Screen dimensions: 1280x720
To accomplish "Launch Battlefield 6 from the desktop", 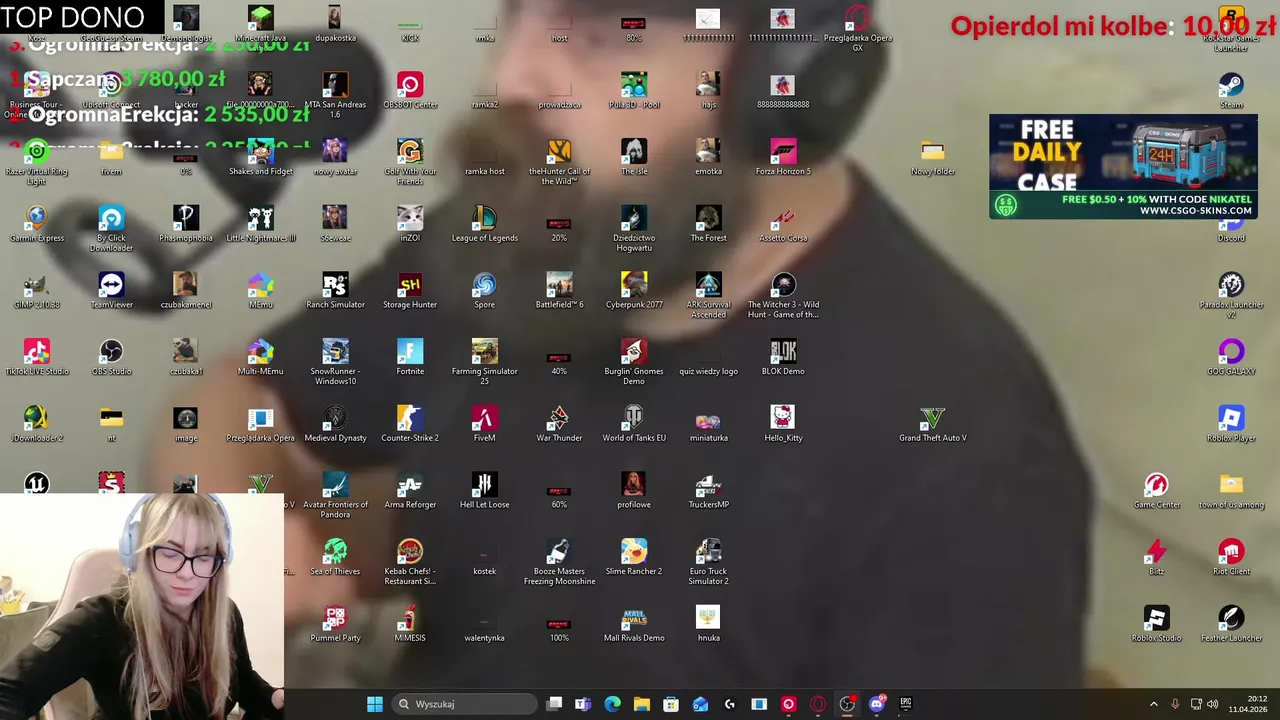I will pyautogui.click(x=559, y=291).
